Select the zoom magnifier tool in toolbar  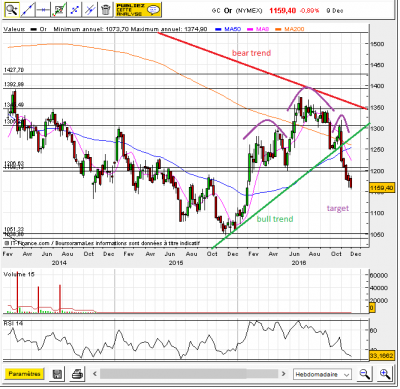(x=12, y=10)
